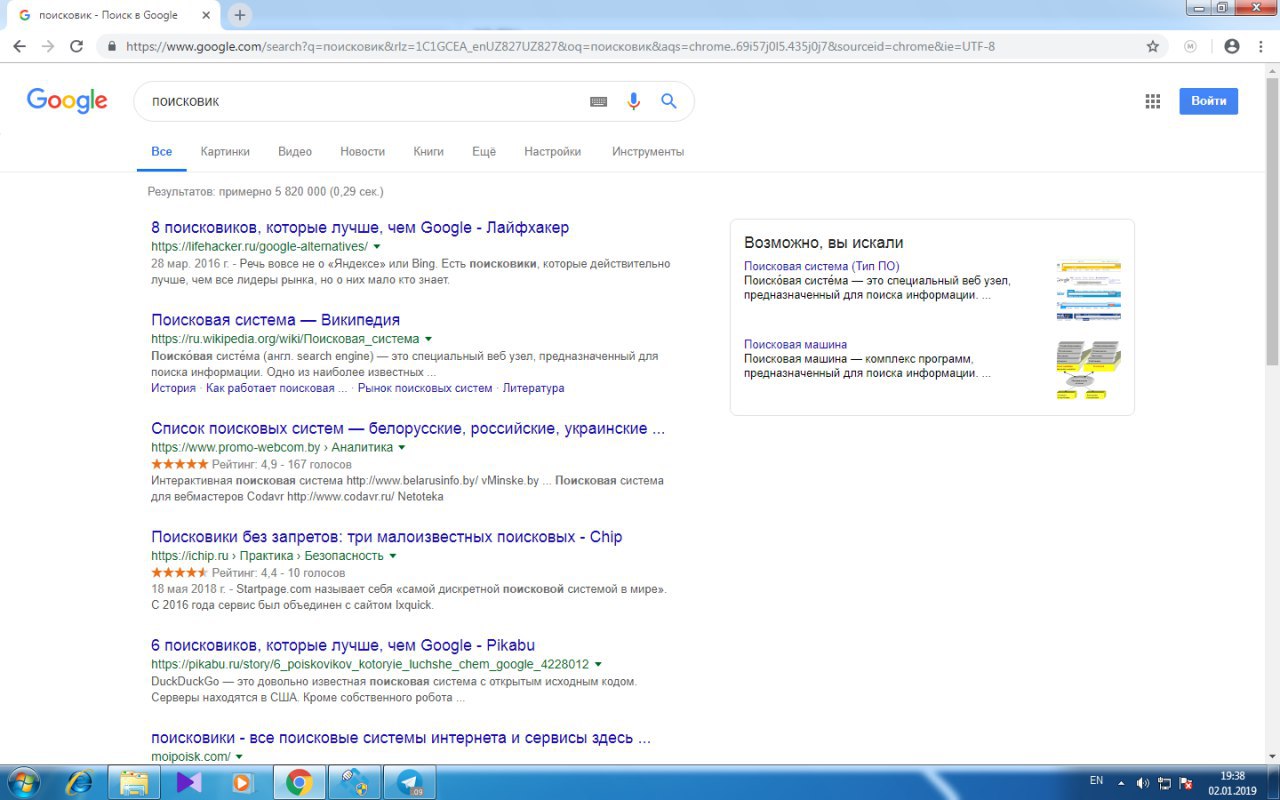This screenshot has width=1280, height=800.
Task: Reload the page with the refresh icon
Action: [76, 46]
